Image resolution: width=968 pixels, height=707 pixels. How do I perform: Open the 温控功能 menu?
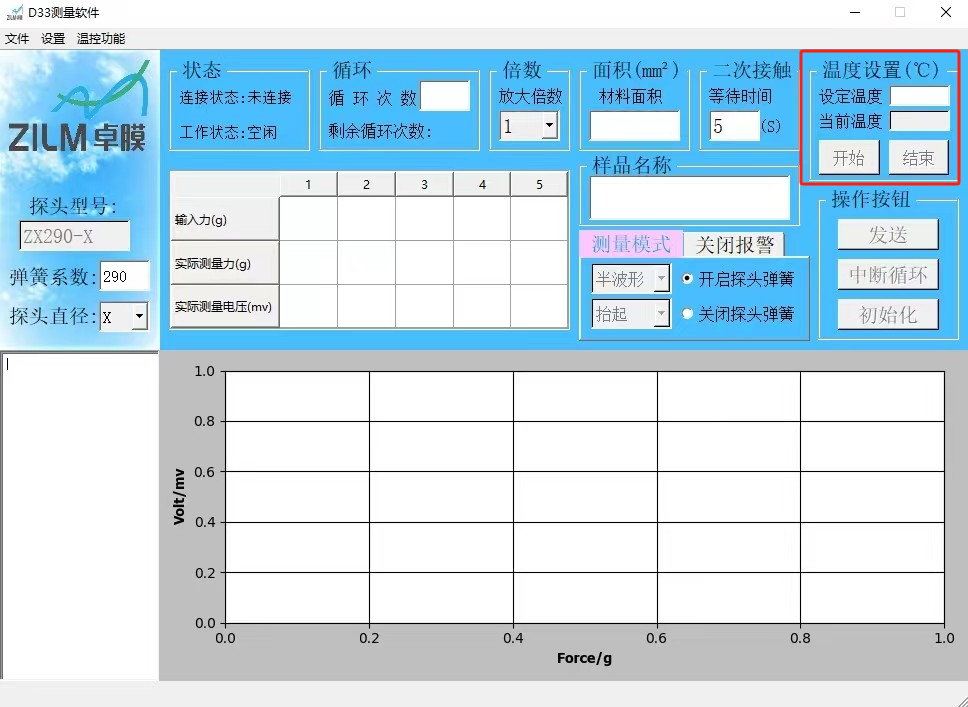[101, 39]
